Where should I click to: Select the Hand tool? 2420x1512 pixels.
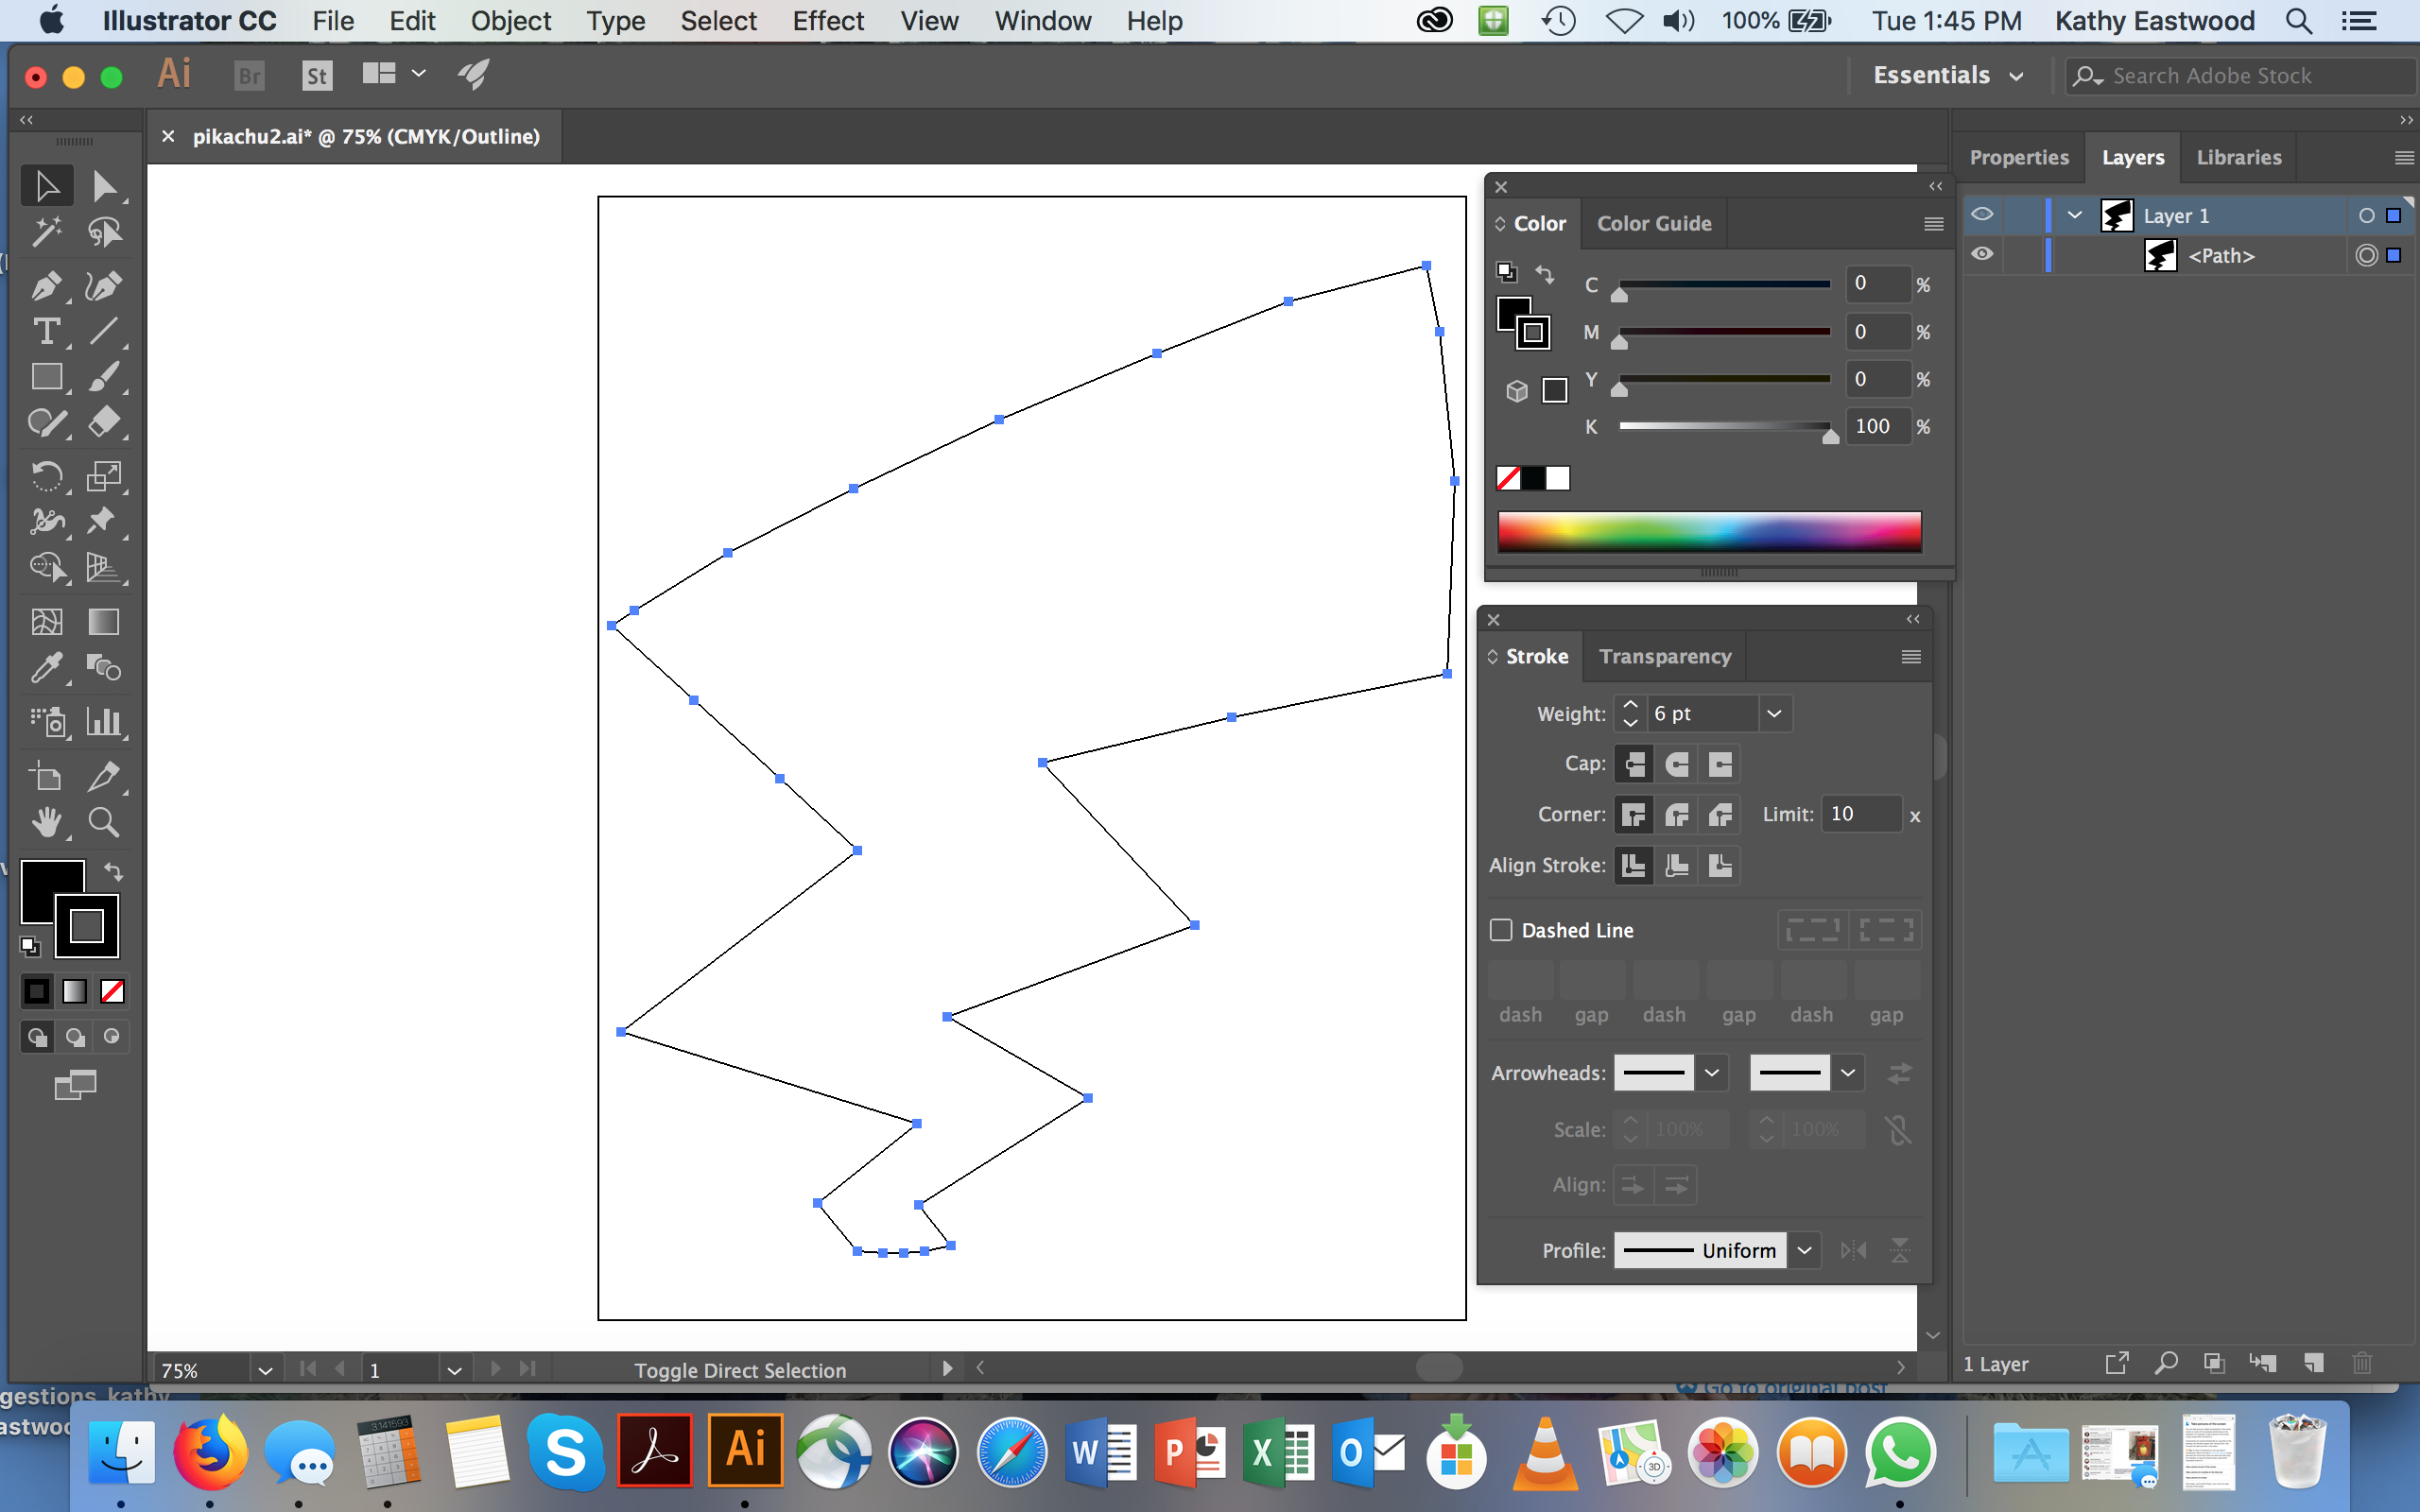tap(46, 822)
